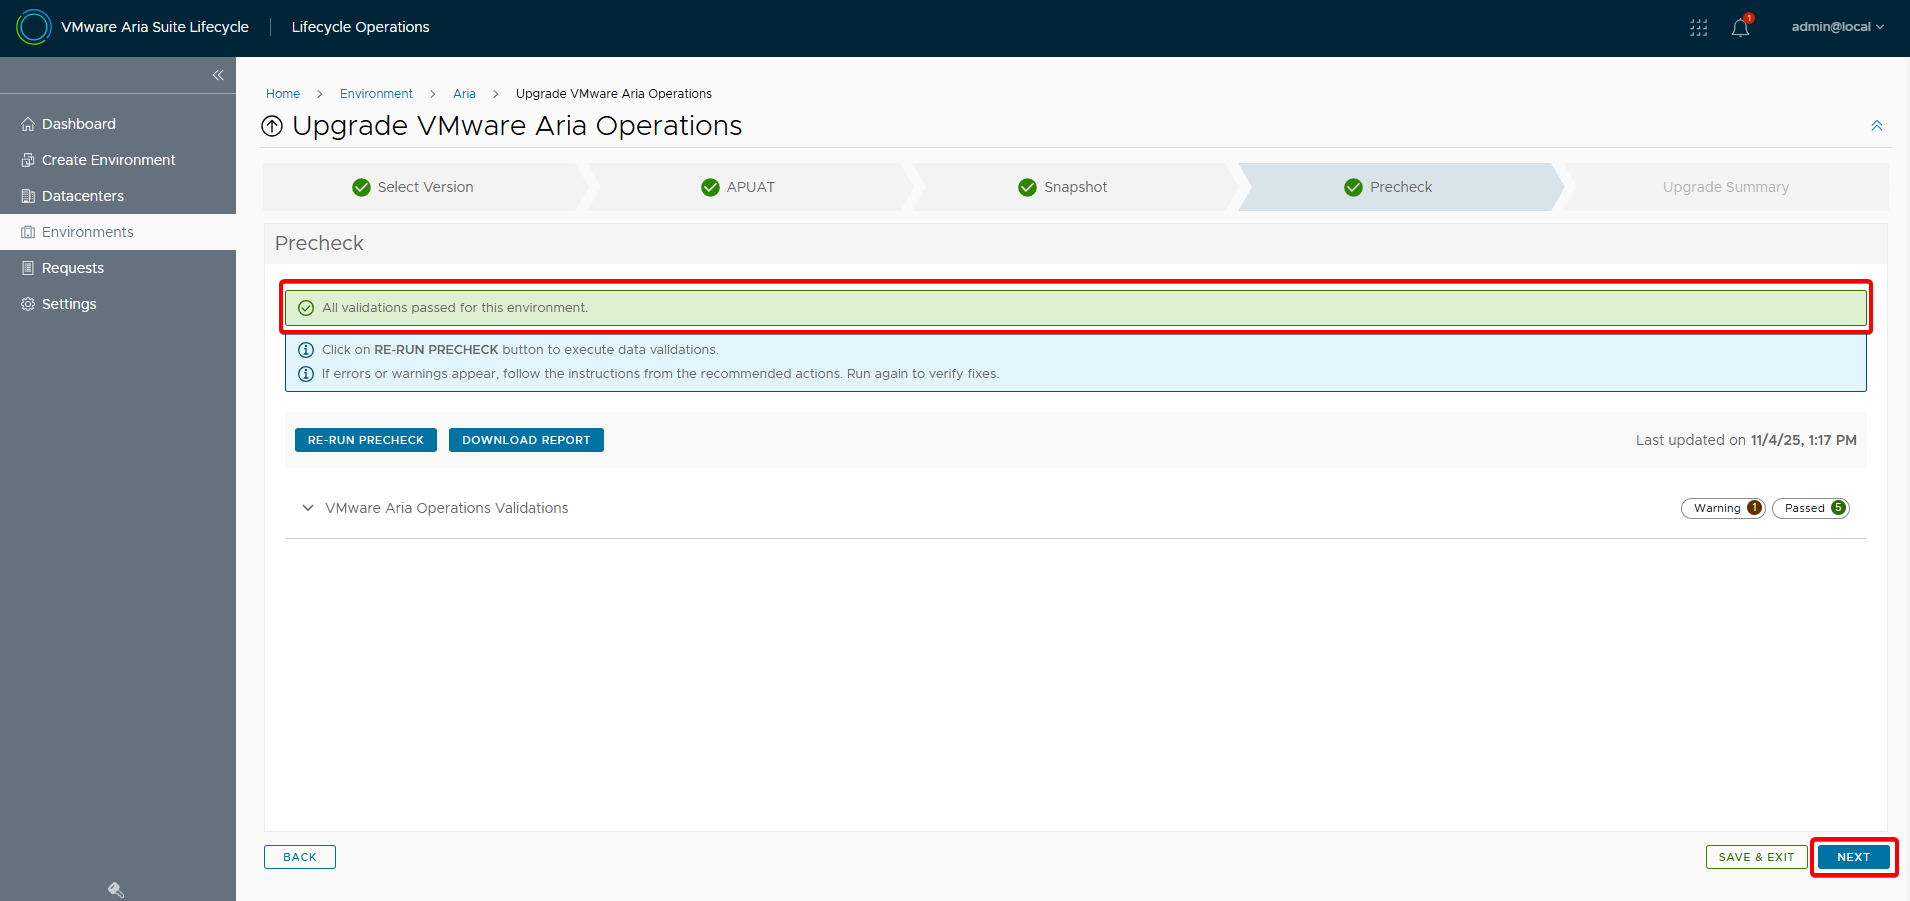Click the DOWNLOAD REPORT button

point(526,440)
